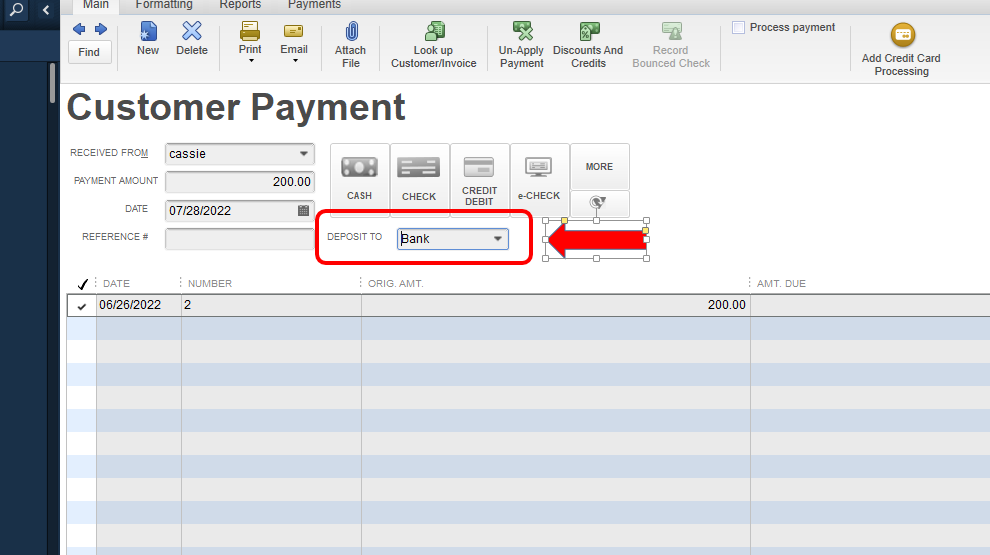Click the Reference # input field

(x=240, y=239)
